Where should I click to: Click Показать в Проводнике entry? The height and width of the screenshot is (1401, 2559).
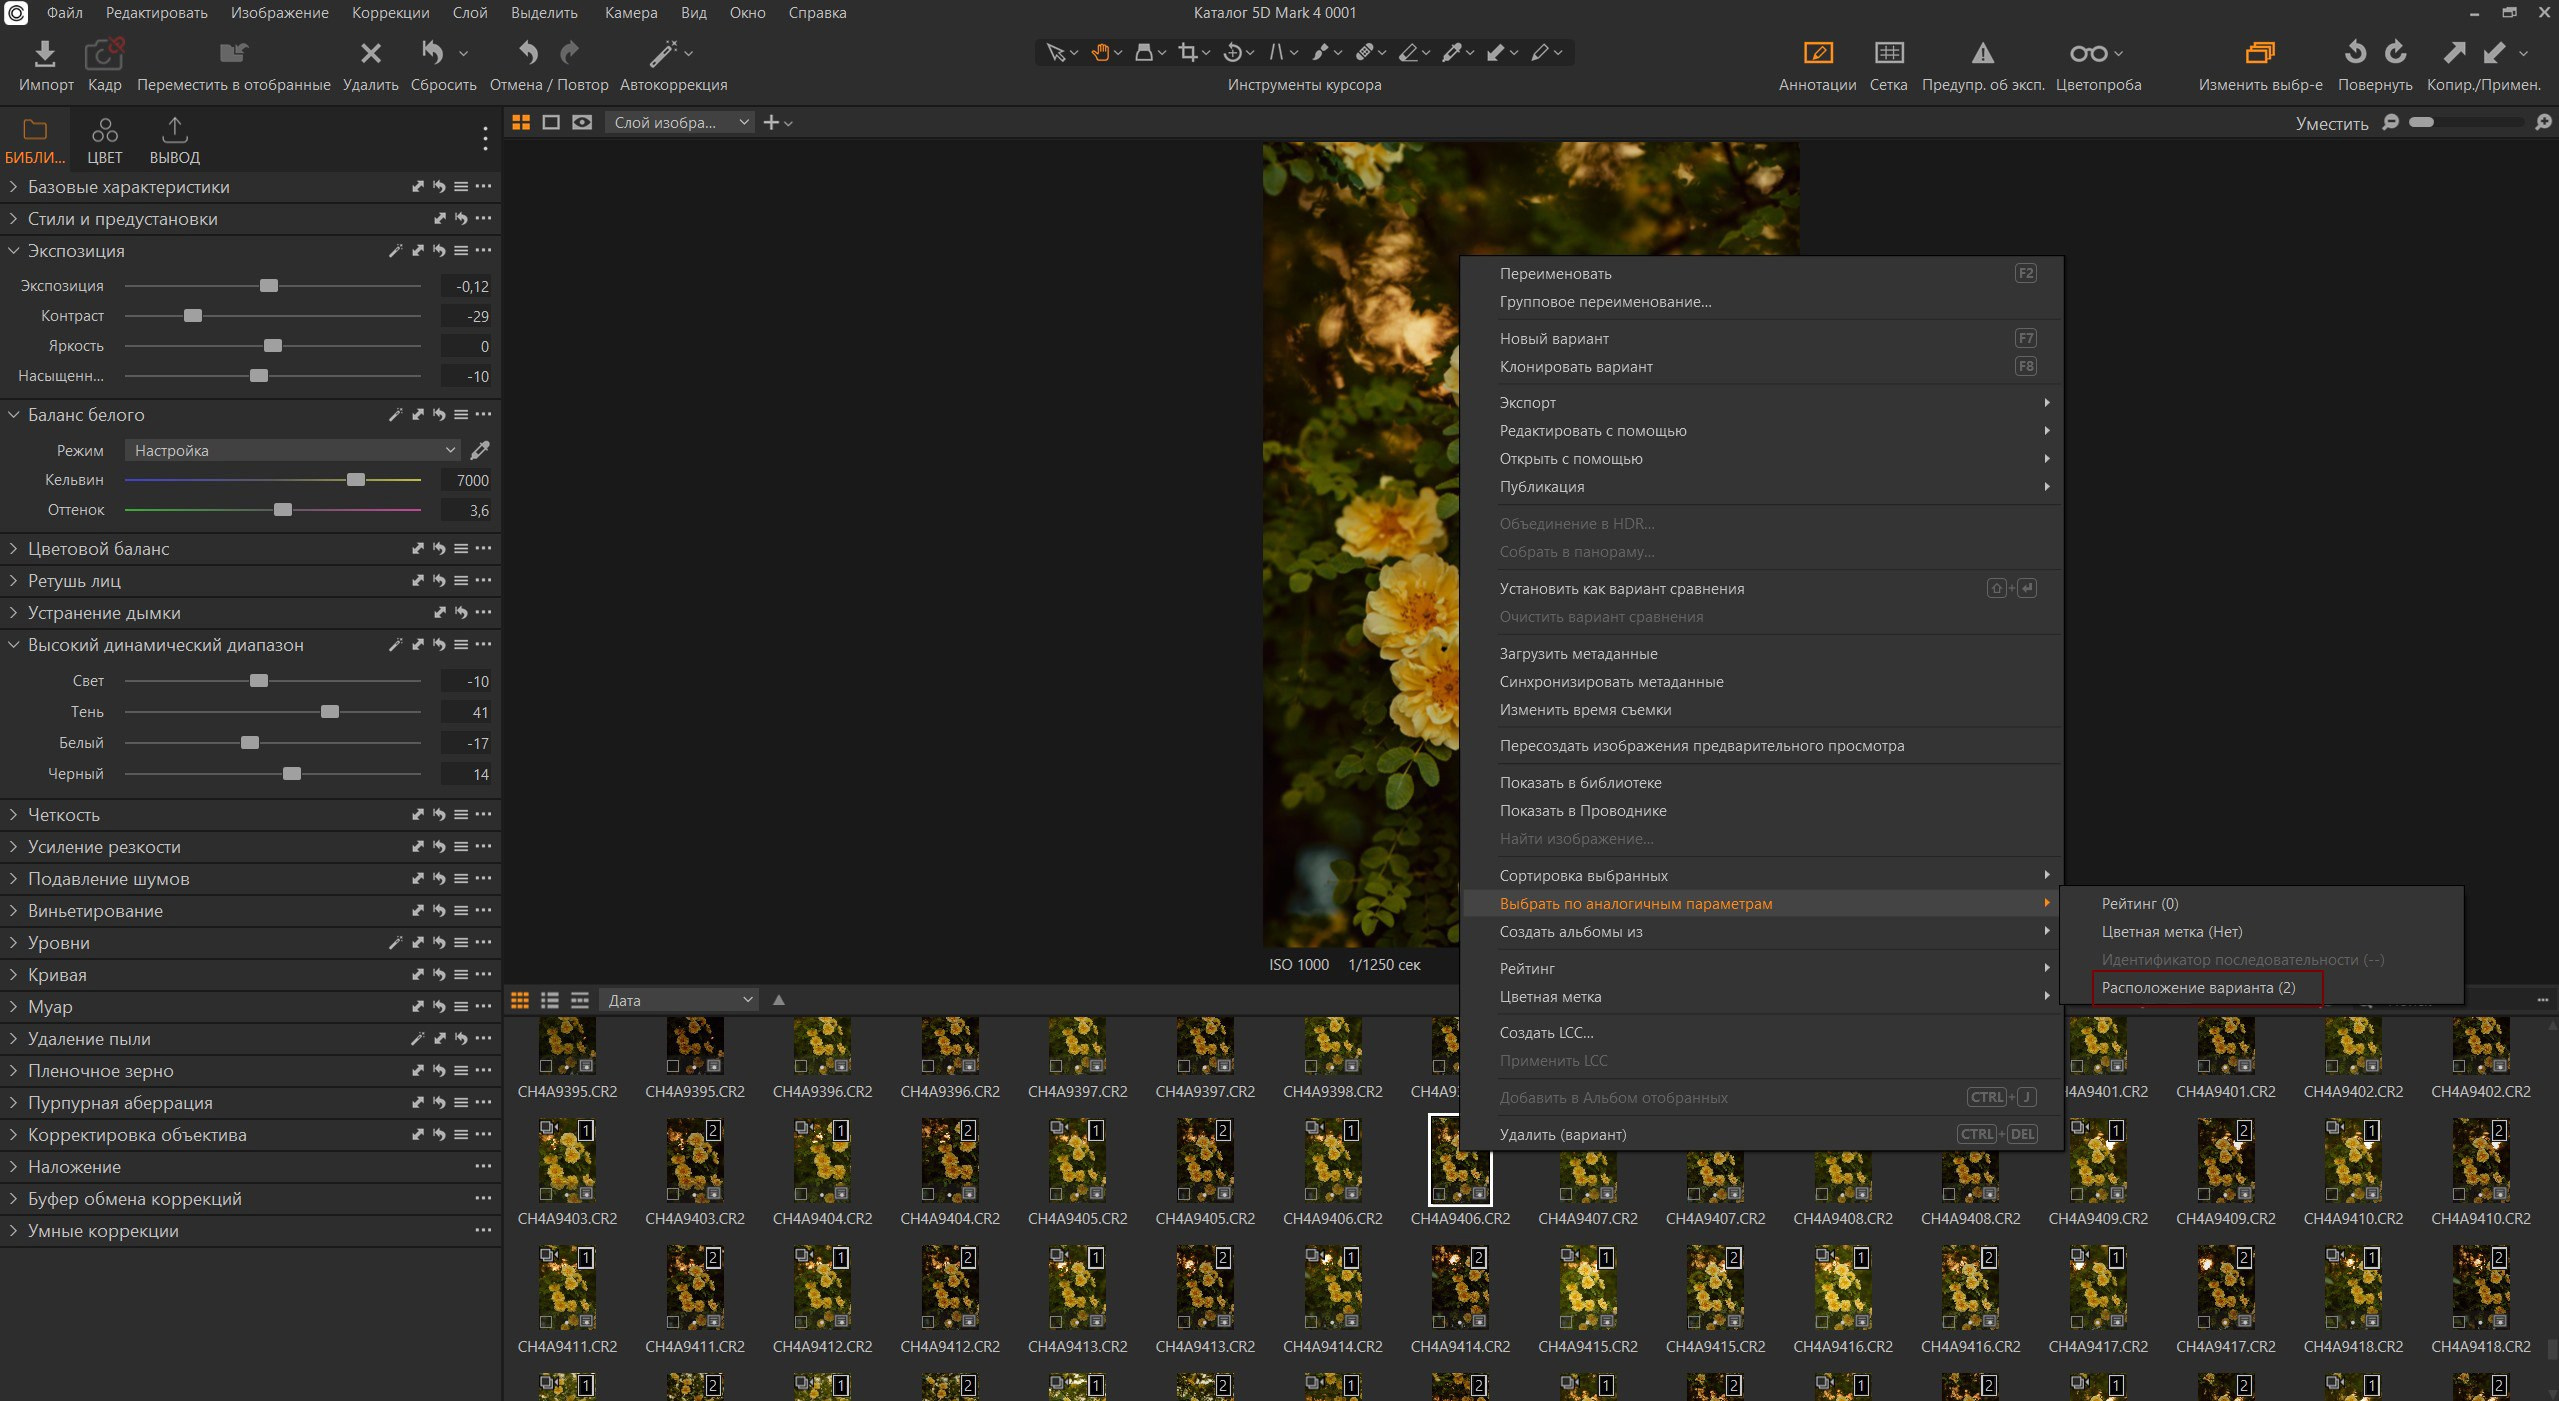[1582, 811]
